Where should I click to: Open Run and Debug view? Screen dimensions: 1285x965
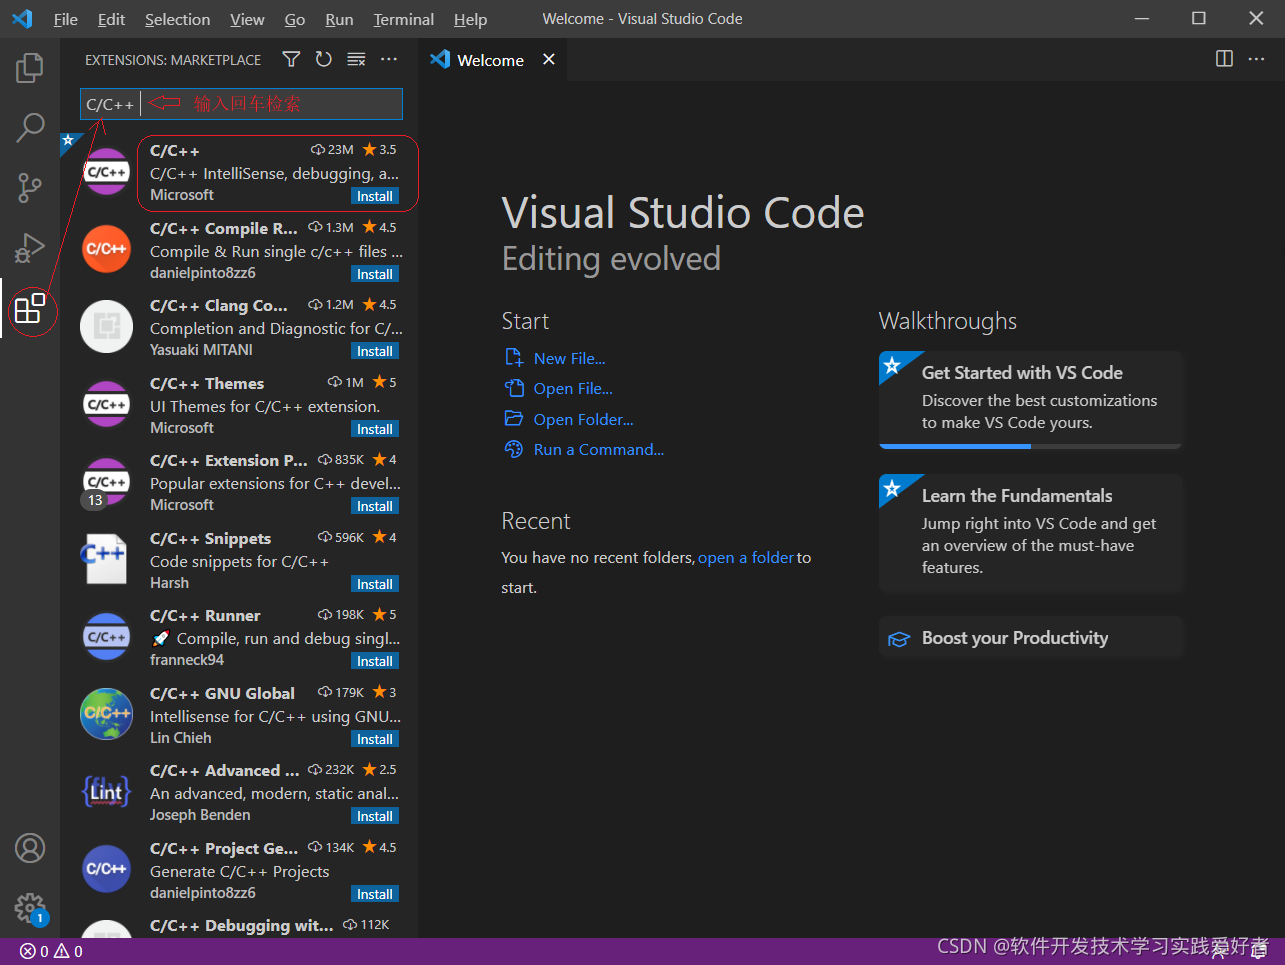30,247
